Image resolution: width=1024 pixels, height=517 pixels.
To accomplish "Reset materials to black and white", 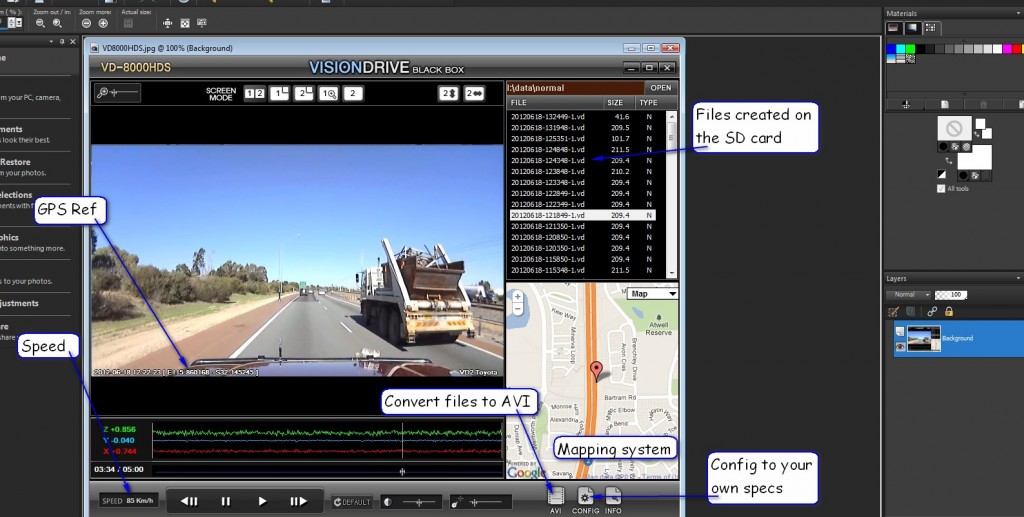I will [941, 174].
